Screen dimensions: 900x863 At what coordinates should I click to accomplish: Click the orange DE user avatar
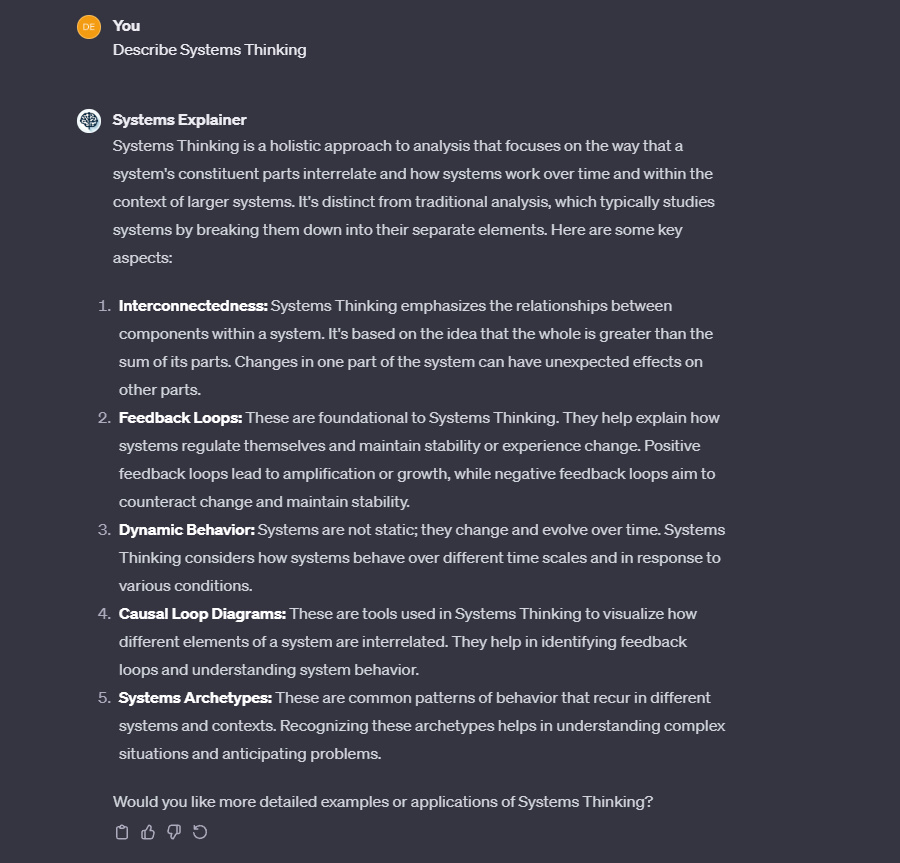click(x=89, y=27)
